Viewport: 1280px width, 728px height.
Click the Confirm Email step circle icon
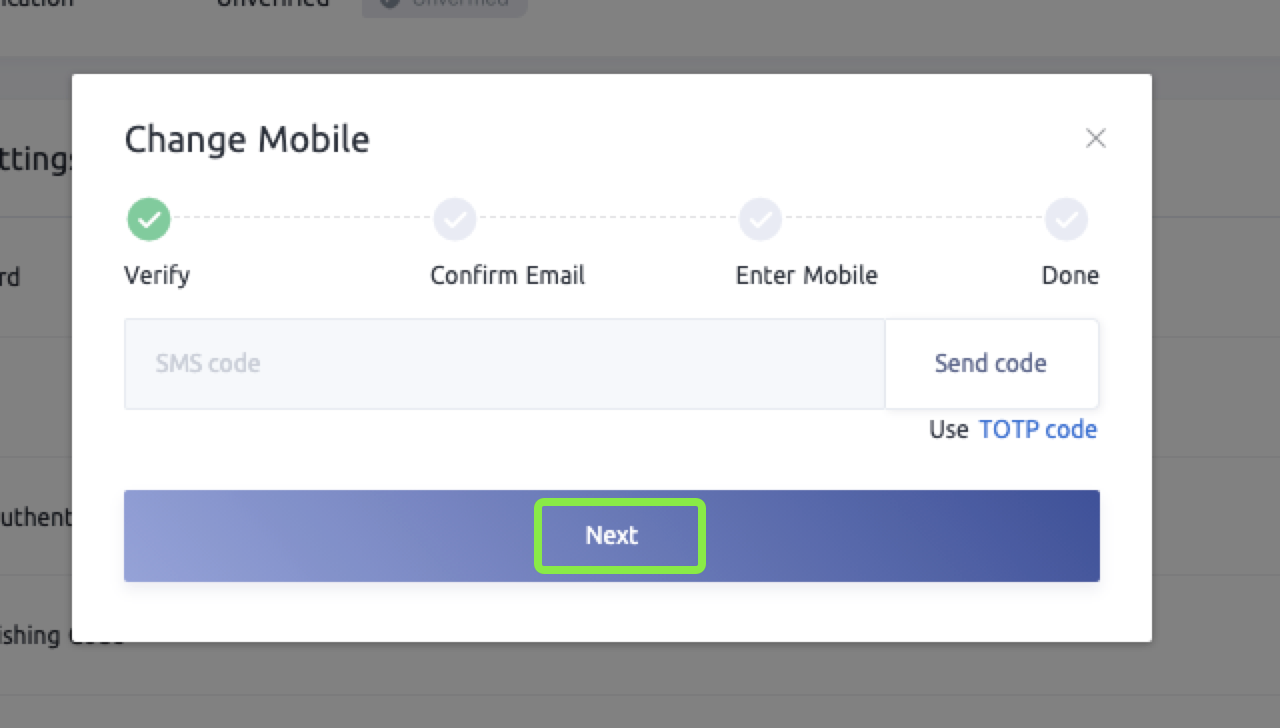pyautogui.click(x=455, y=219)
